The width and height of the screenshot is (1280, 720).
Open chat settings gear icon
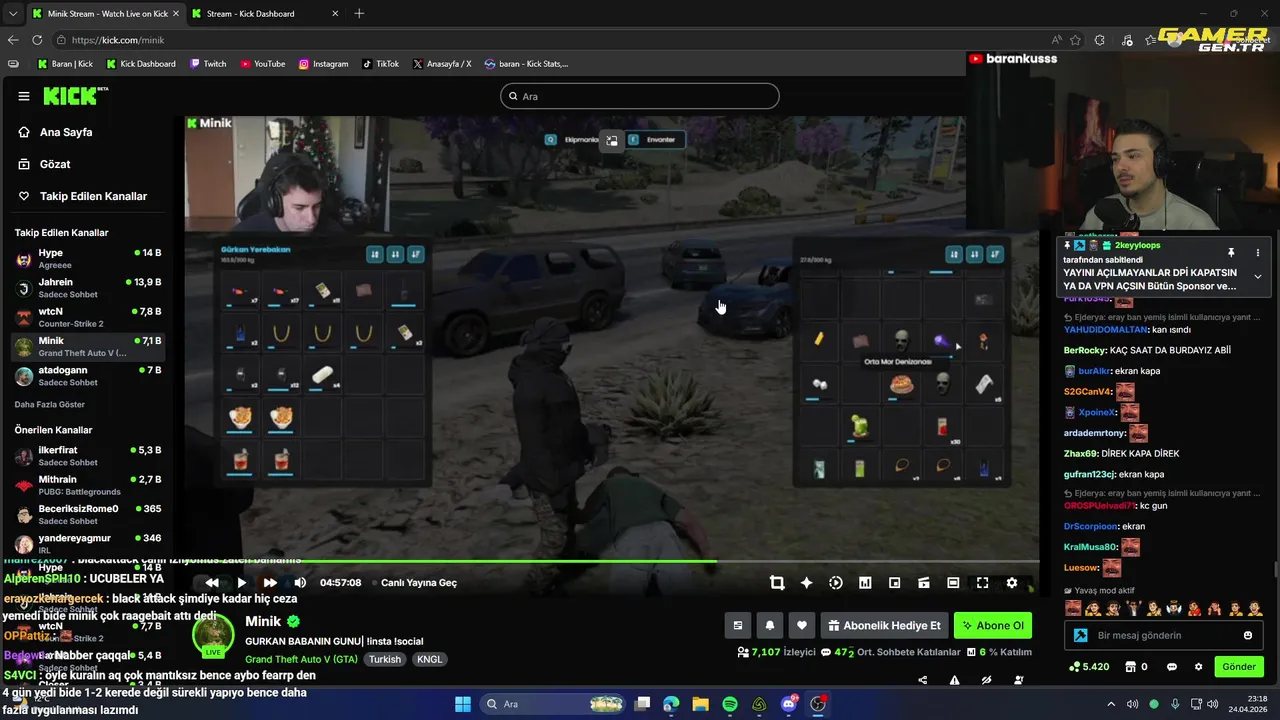[x=1198, y=666]
